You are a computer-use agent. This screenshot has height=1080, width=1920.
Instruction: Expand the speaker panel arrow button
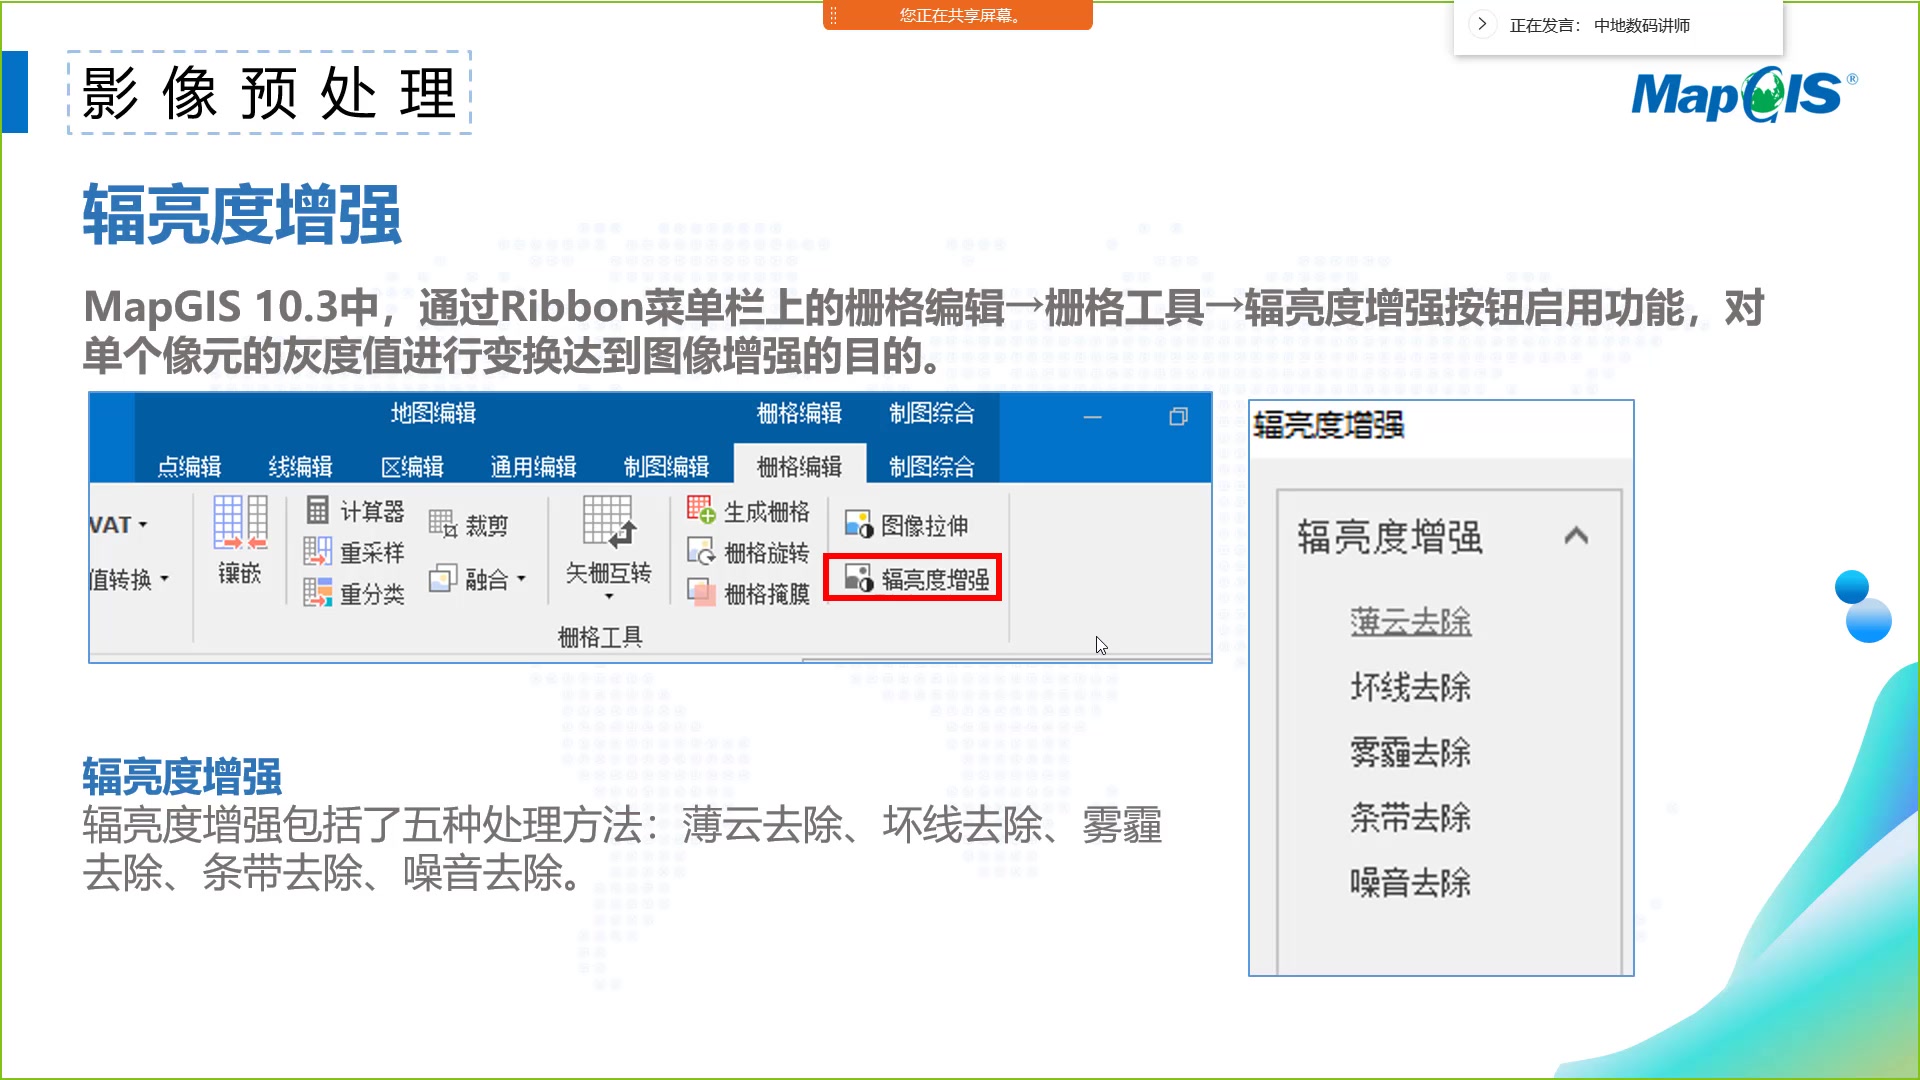tap(1482, 24)
